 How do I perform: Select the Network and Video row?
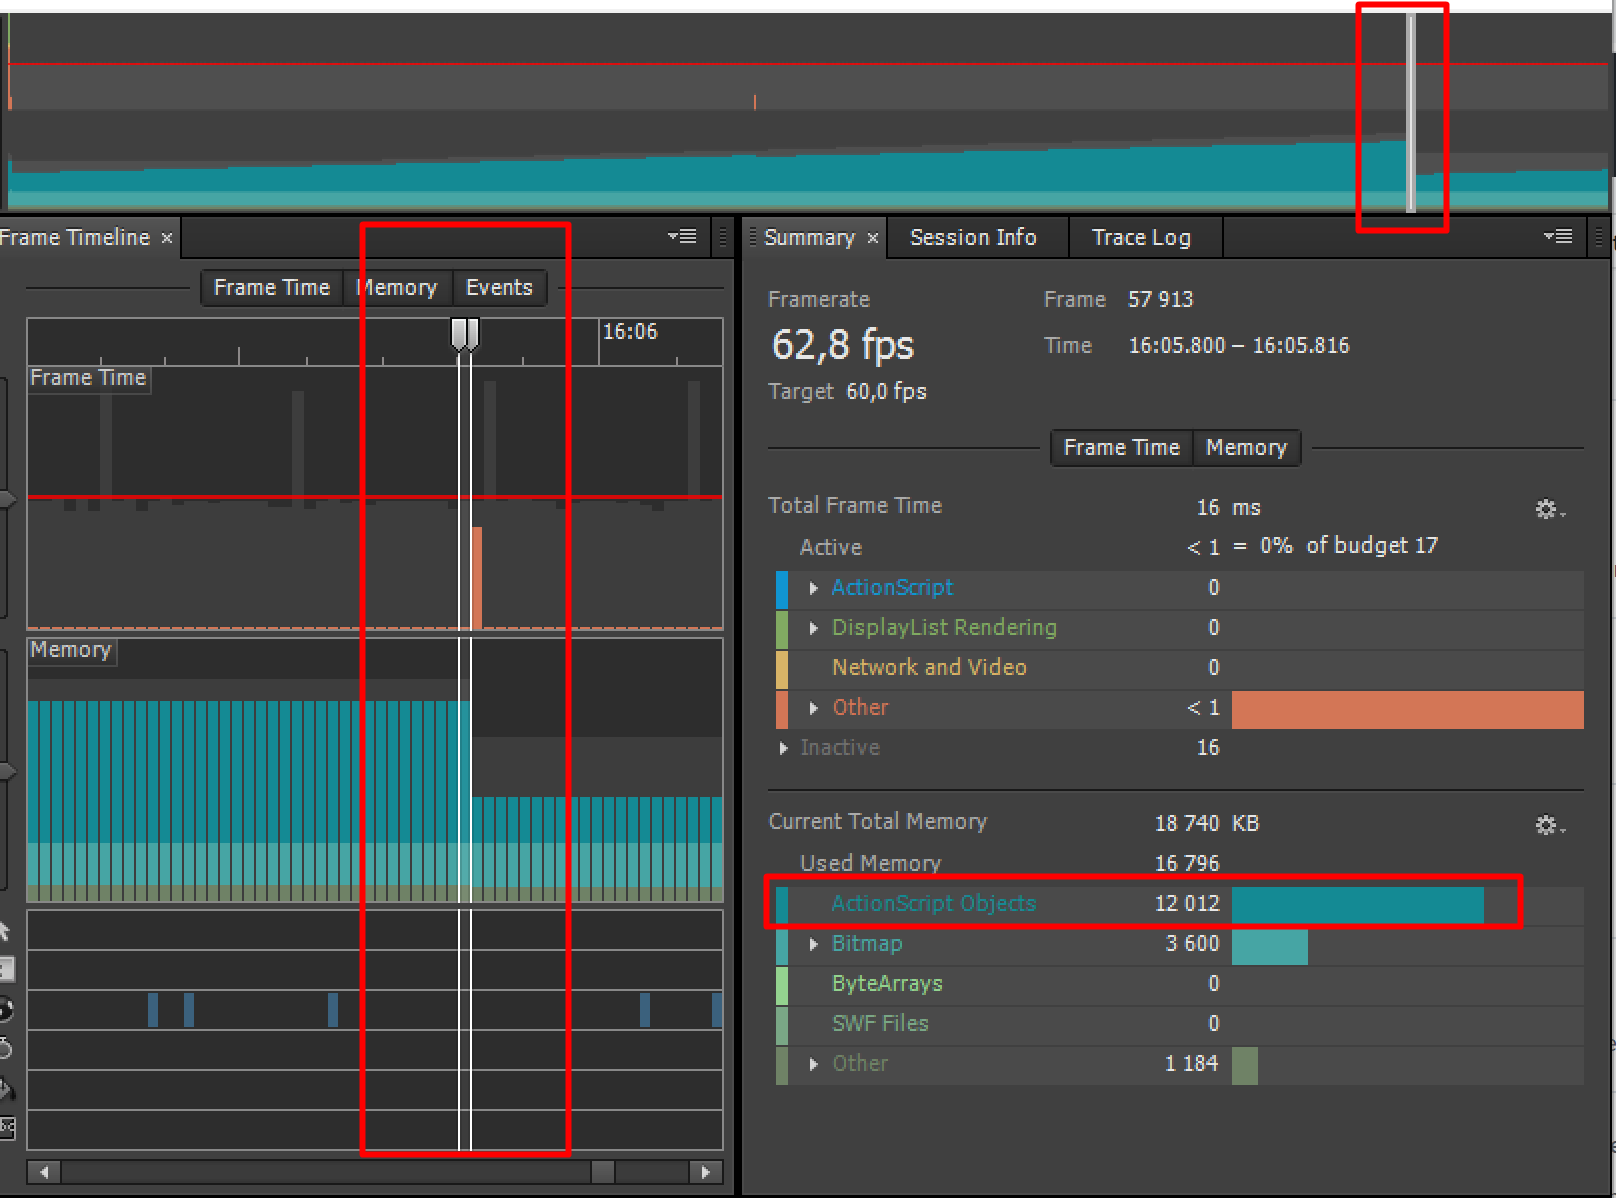pos(1180,668)
